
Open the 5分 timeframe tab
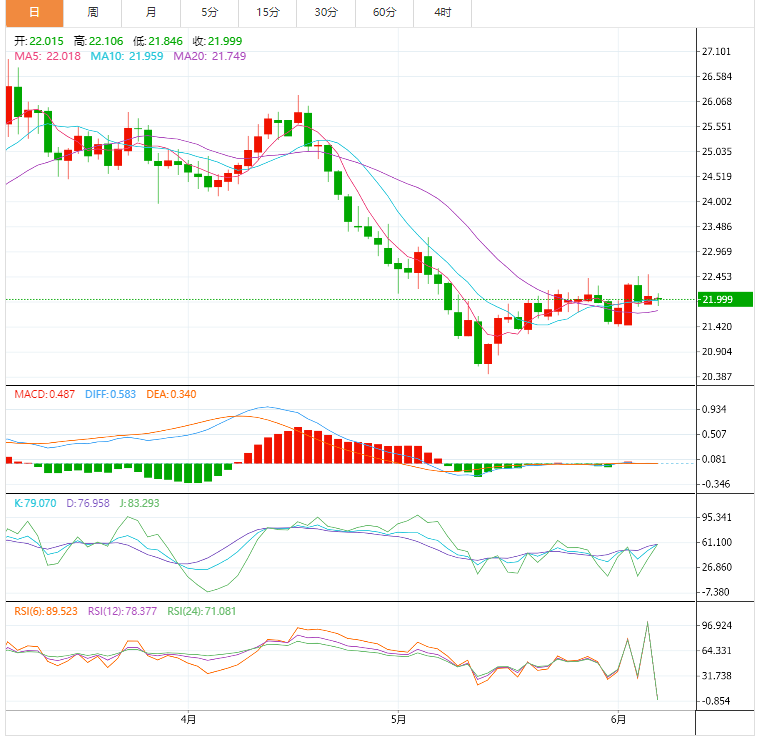click(x=209, y=13)
